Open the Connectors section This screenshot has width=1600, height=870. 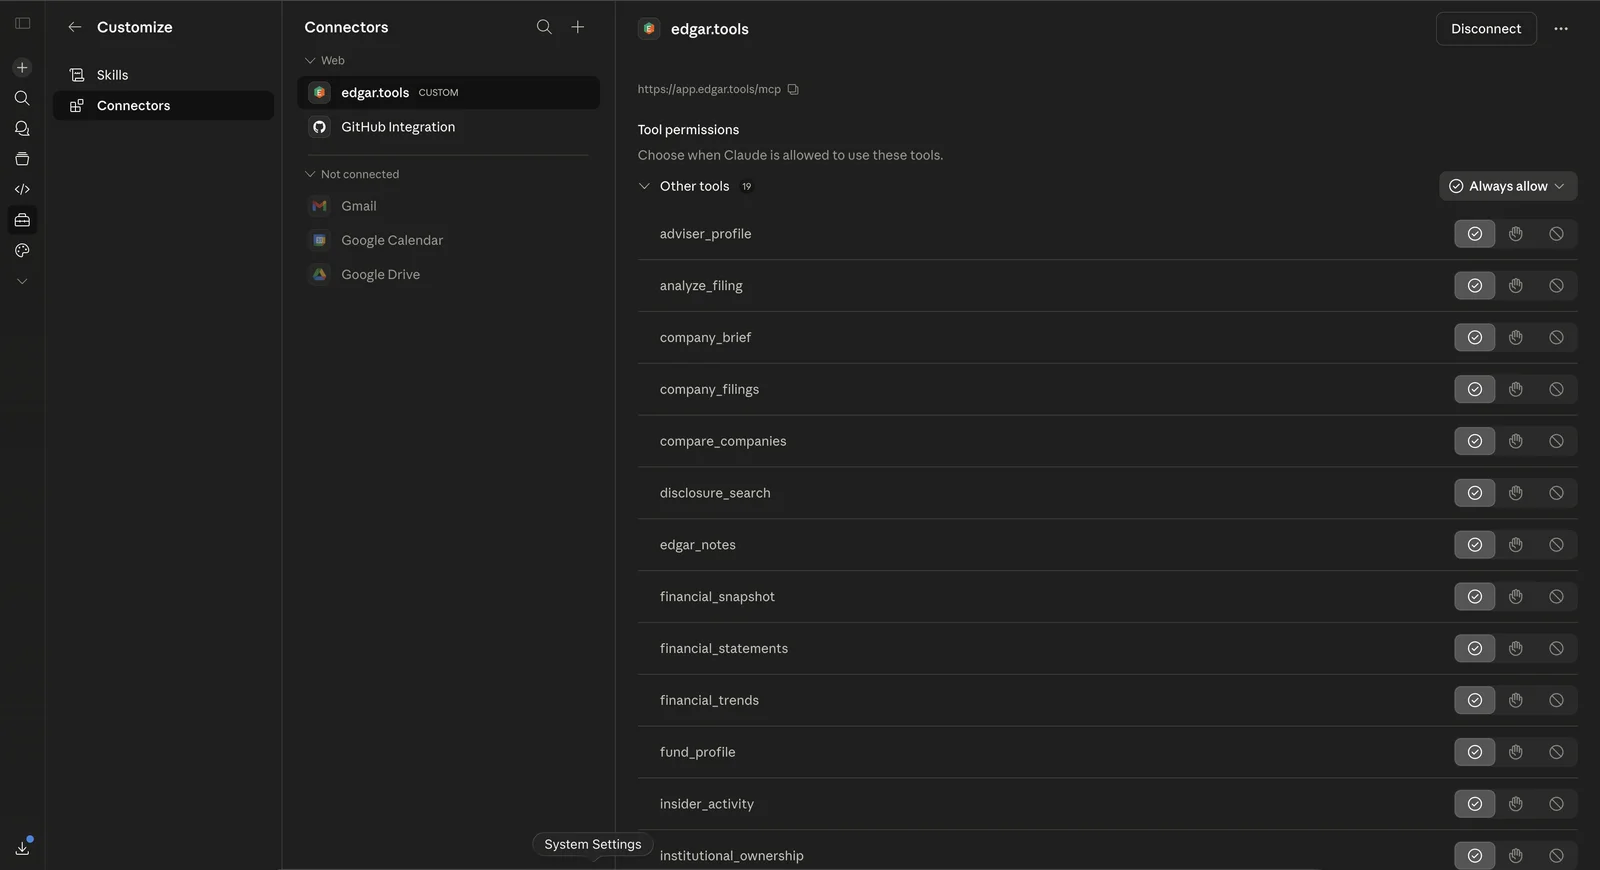(163, 106)
